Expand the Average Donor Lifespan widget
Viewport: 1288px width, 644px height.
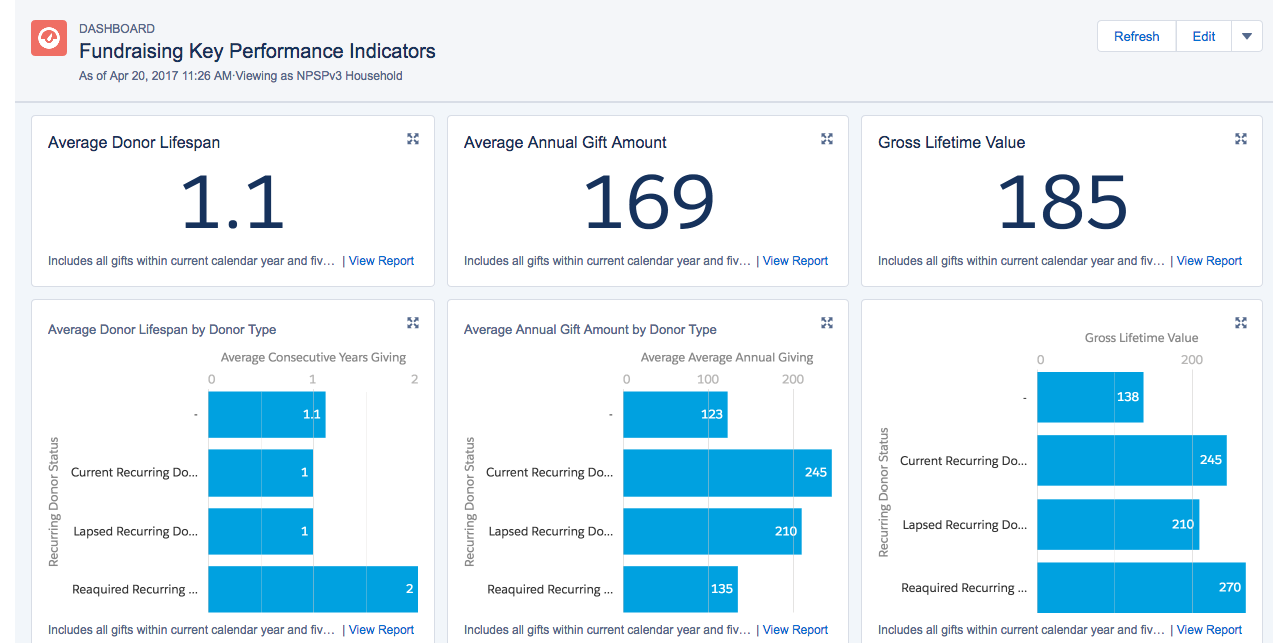click(413, 139)
